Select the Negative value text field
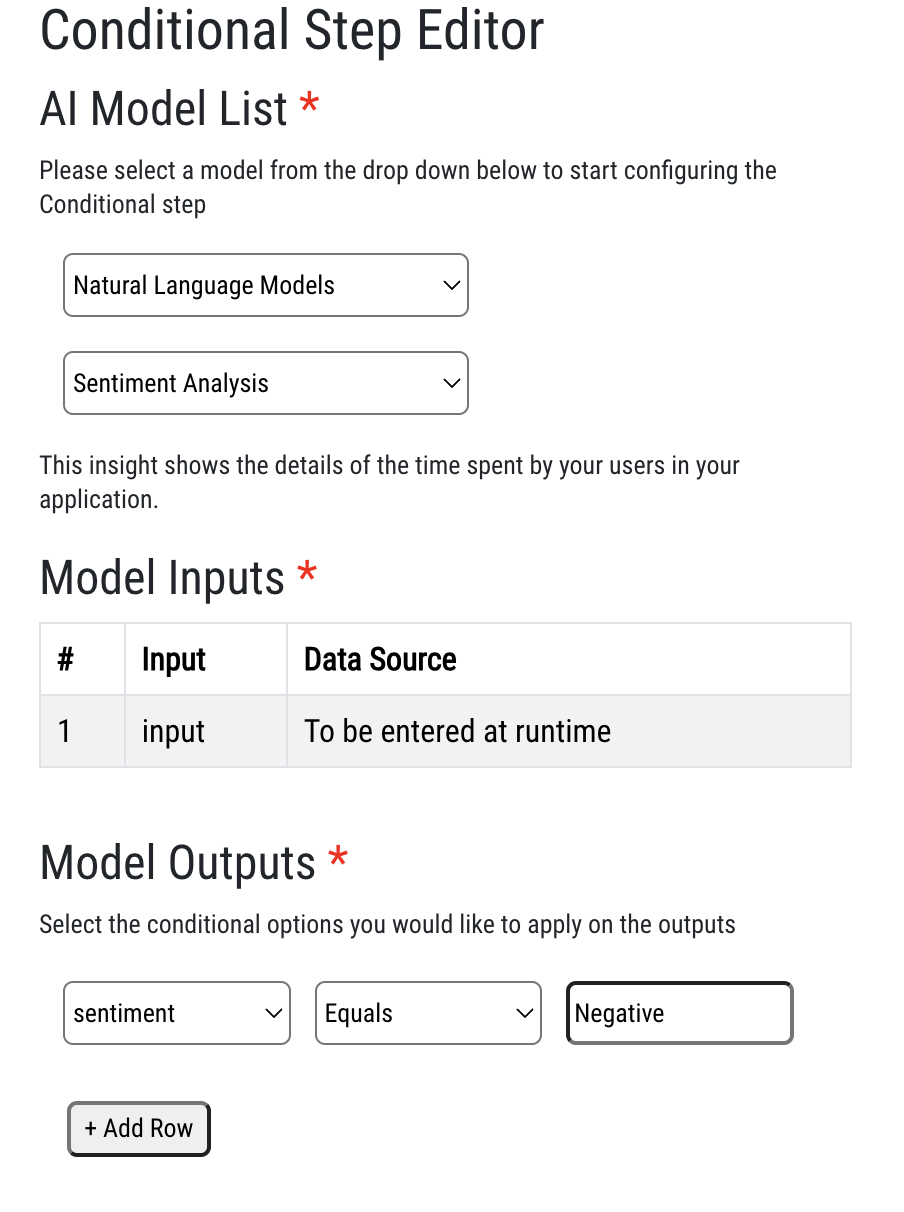Image resolution: width=904 pixels, height=1212 pixels. (679, 1013)
